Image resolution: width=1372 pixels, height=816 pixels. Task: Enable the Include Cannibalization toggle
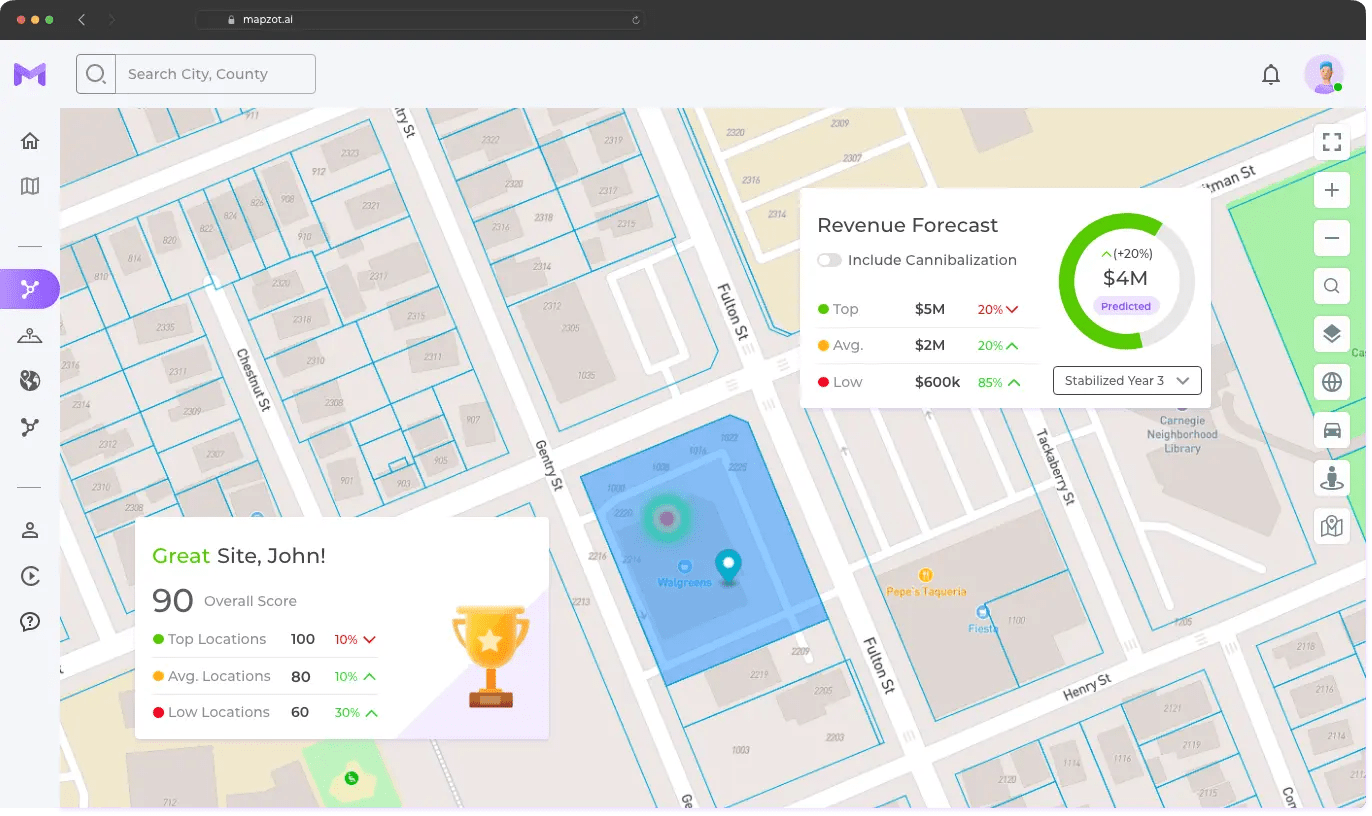click(x=829, y=260)
